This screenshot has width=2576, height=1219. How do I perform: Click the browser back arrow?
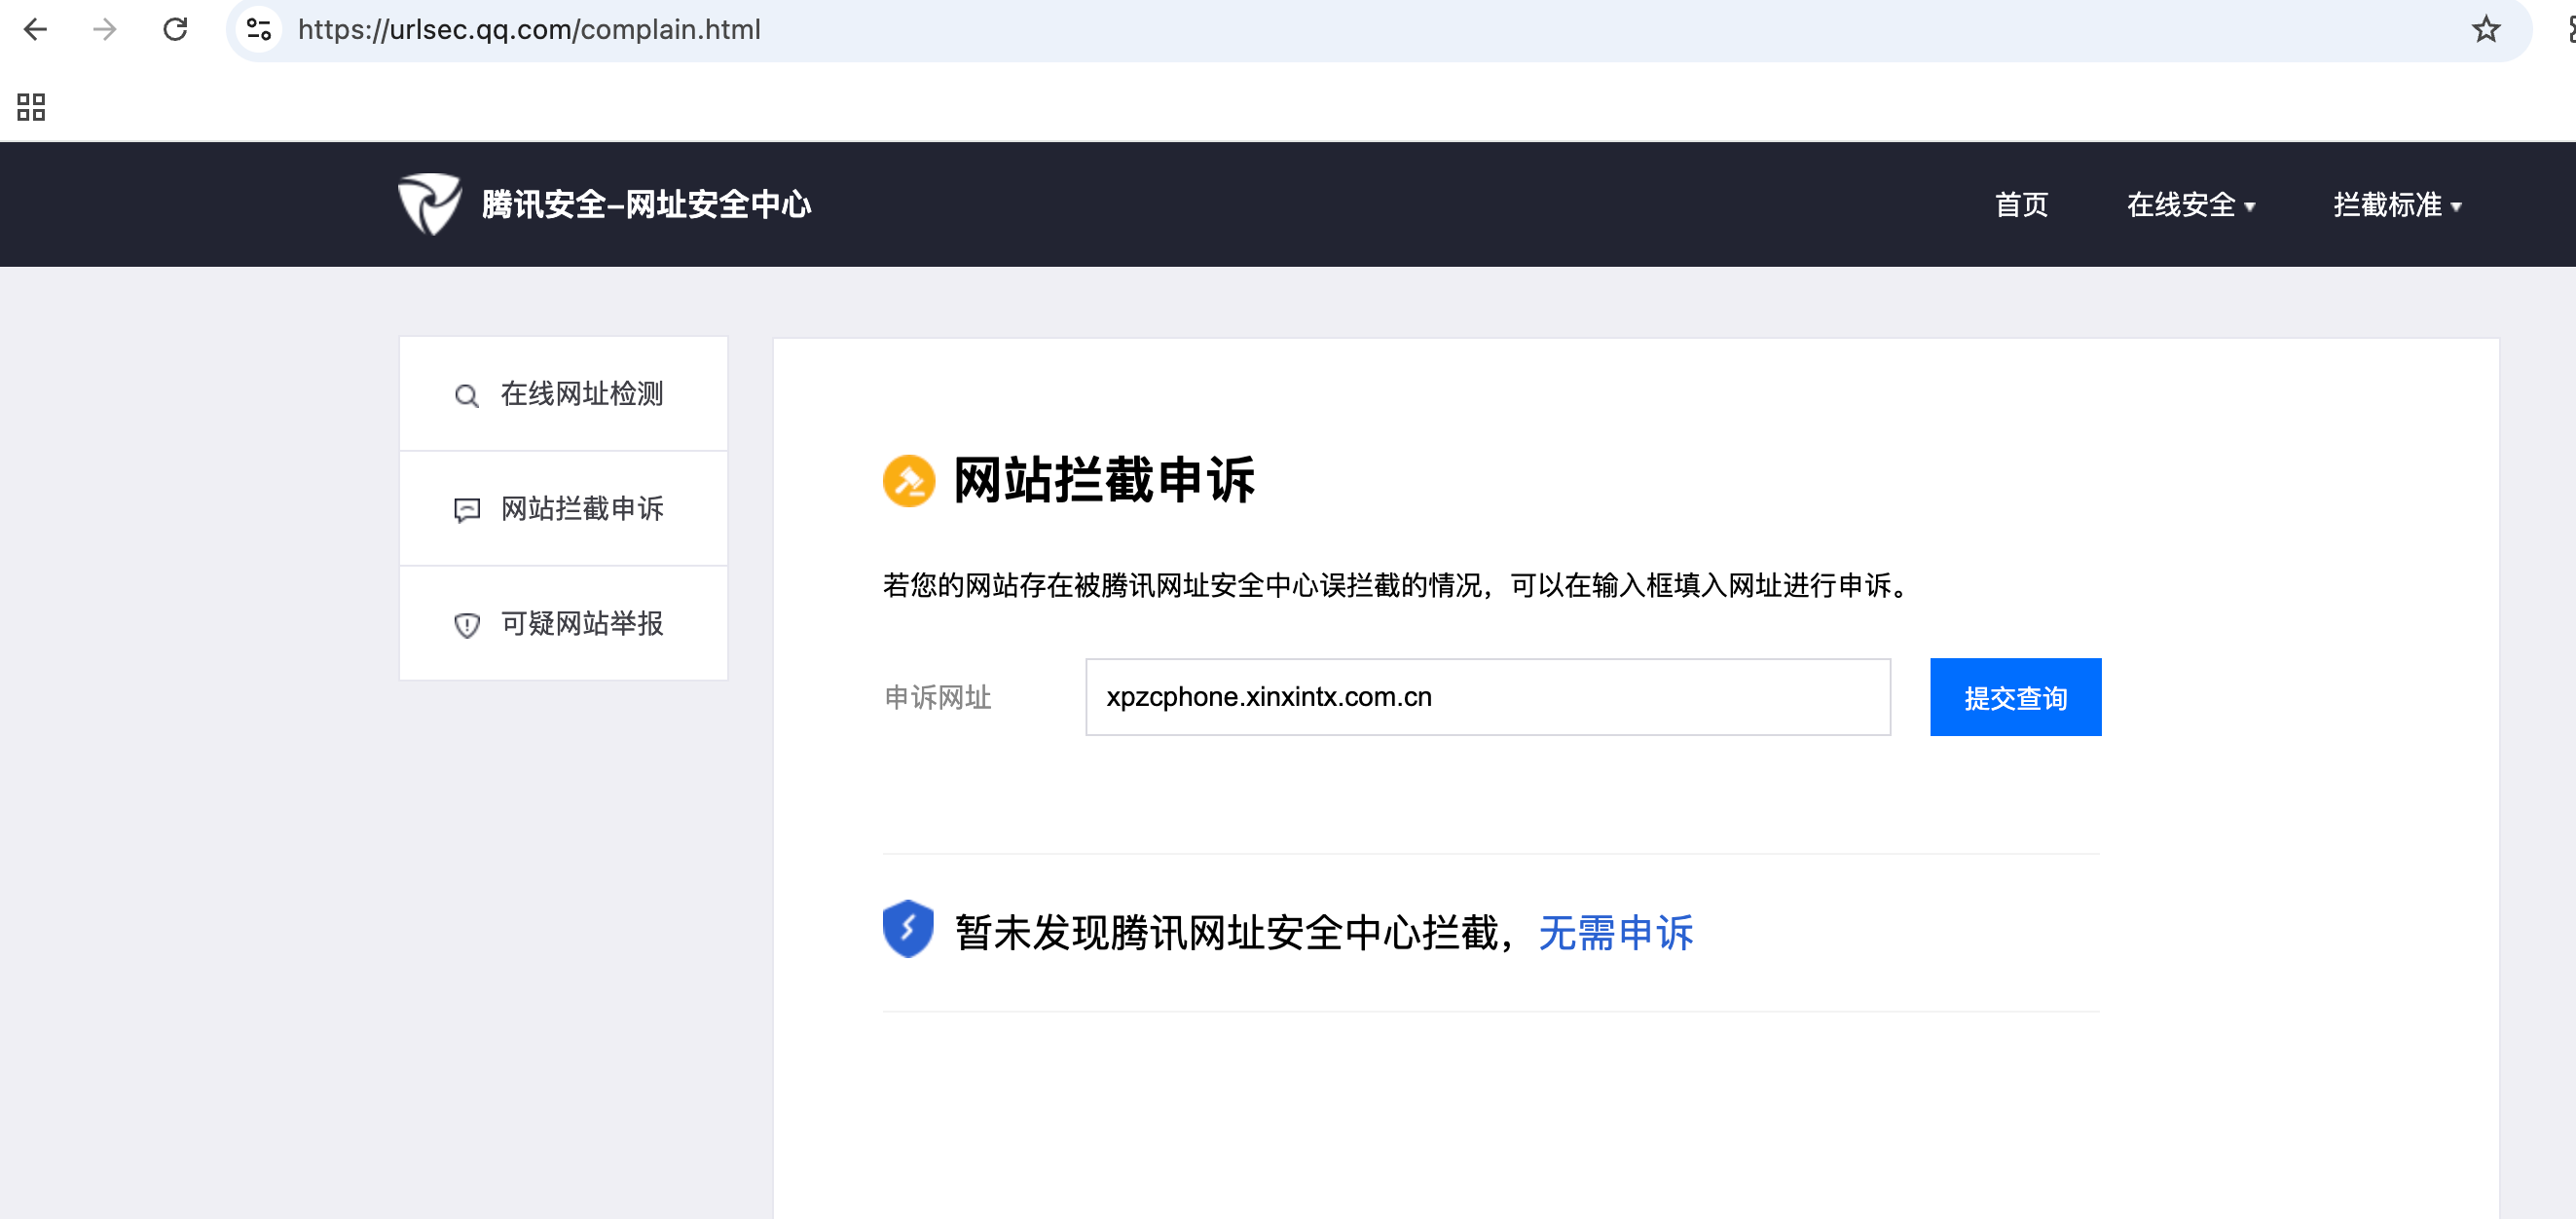click(36, 29)
